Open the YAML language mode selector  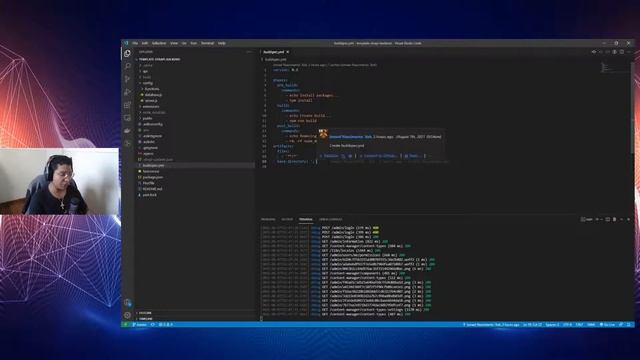point(591,325)
